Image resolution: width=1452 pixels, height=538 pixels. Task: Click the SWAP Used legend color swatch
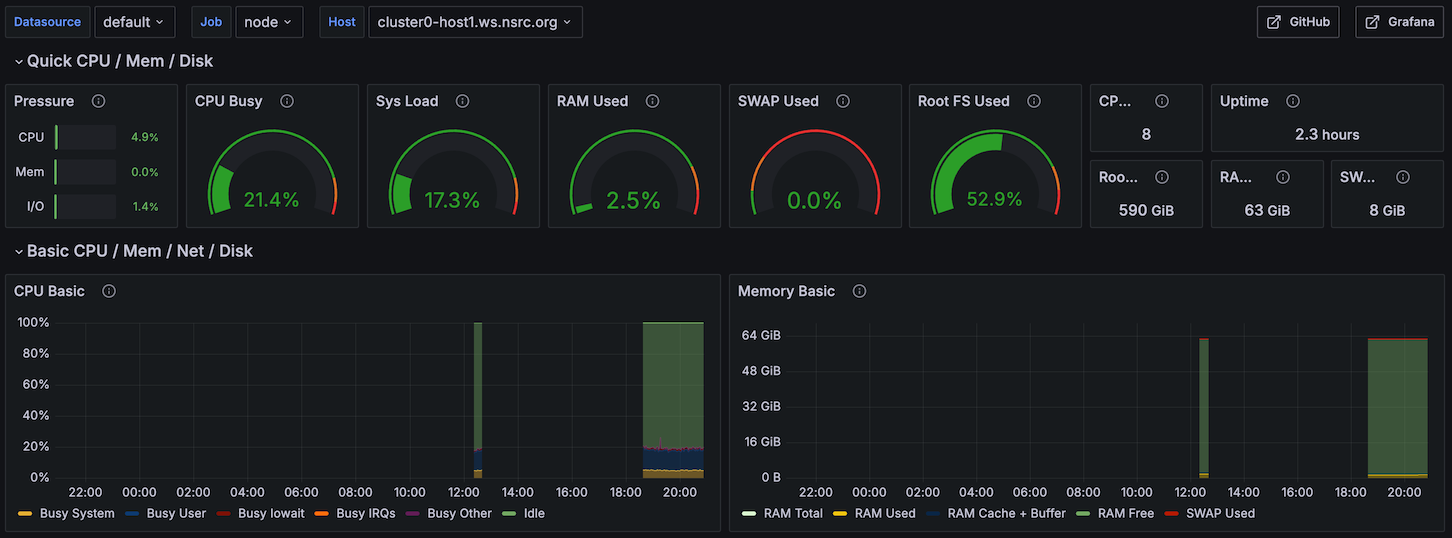point(1171,513)
